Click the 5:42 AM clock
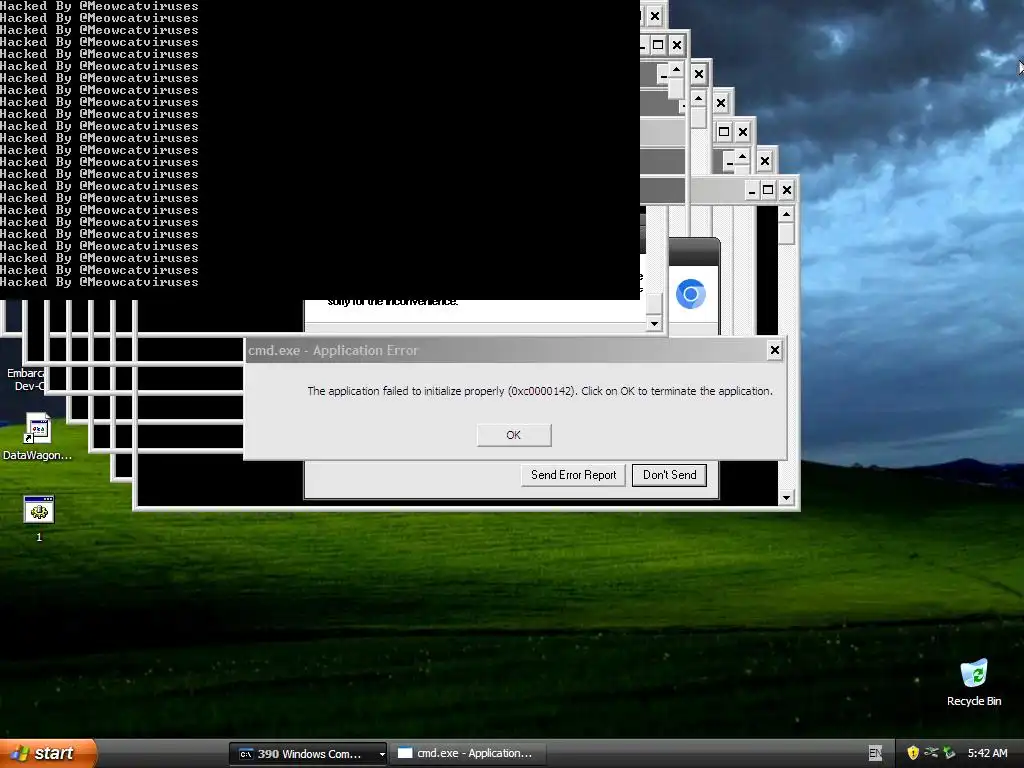The image size is (1024, 768). [x=987, y=753]
